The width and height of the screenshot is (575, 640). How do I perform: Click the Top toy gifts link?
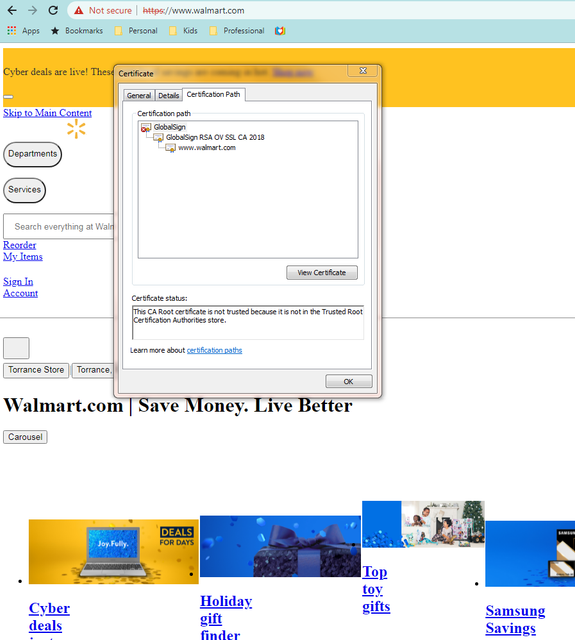pyautogui.click(x=376, y=589)
